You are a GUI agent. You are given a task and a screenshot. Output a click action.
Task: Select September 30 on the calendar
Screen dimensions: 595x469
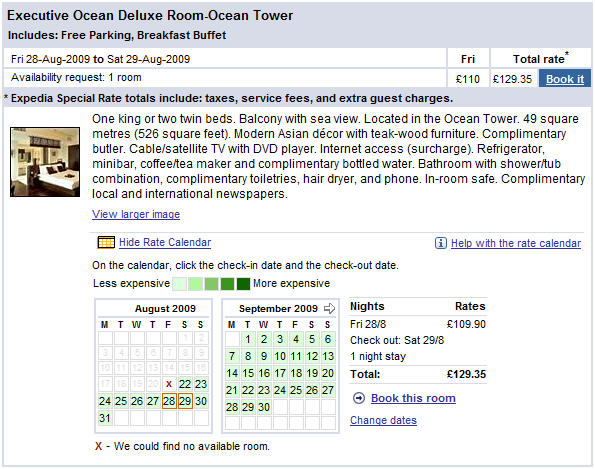pos(264,407)
